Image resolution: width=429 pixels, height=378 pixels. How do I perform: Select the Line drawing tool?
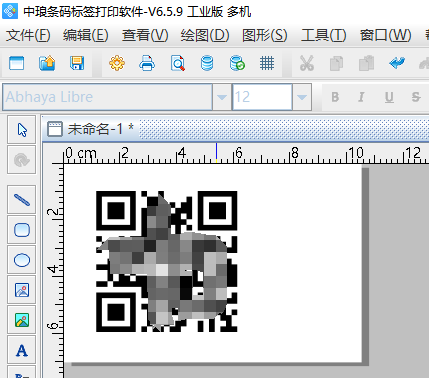tap(22, 200)
